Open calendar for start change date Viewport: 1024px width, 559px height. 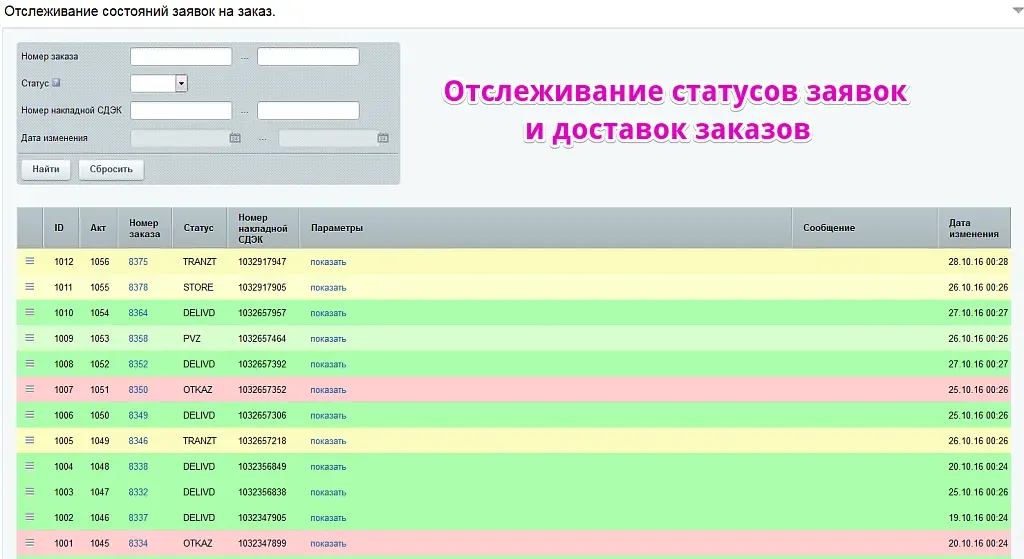(x=235, y=138)
